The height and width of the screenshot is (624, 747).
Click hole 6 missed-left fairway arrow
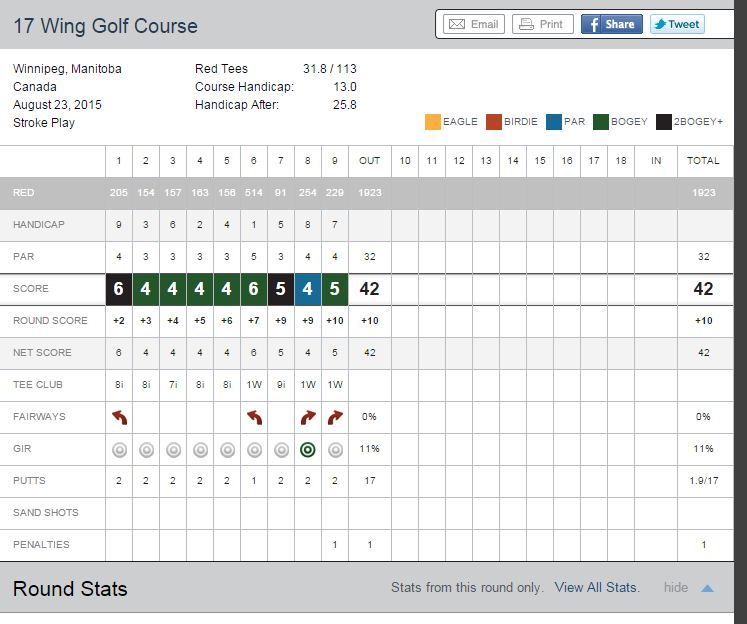click(x=254, y=417)
